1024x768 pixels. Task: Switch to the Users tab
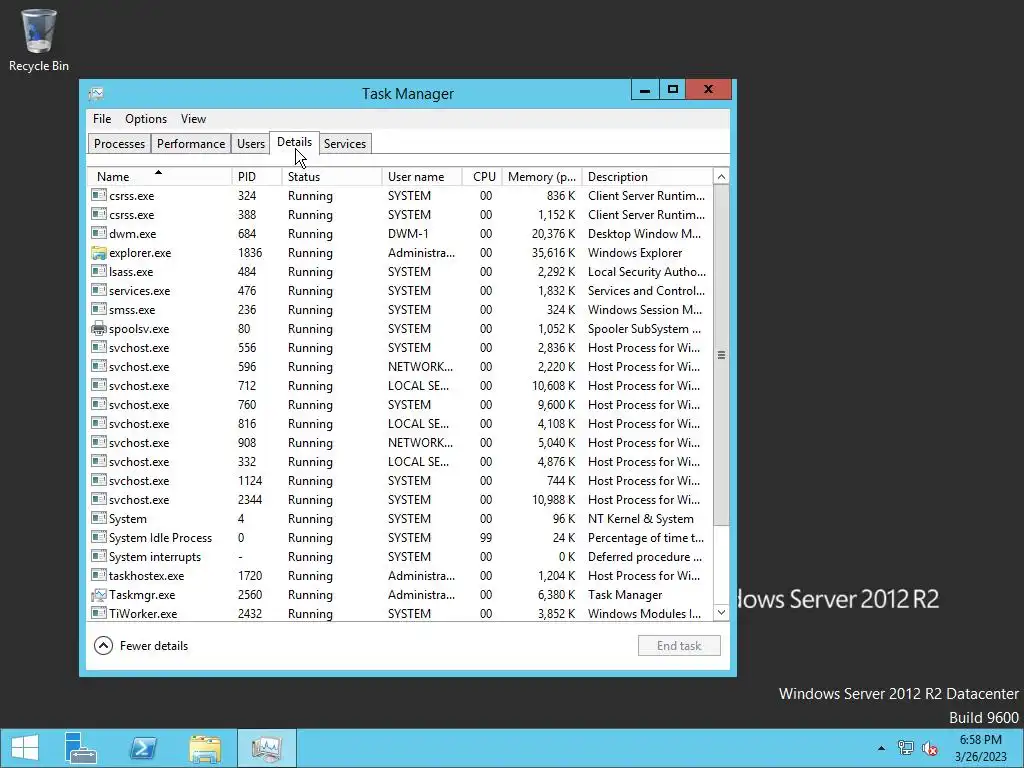(251, 144)
